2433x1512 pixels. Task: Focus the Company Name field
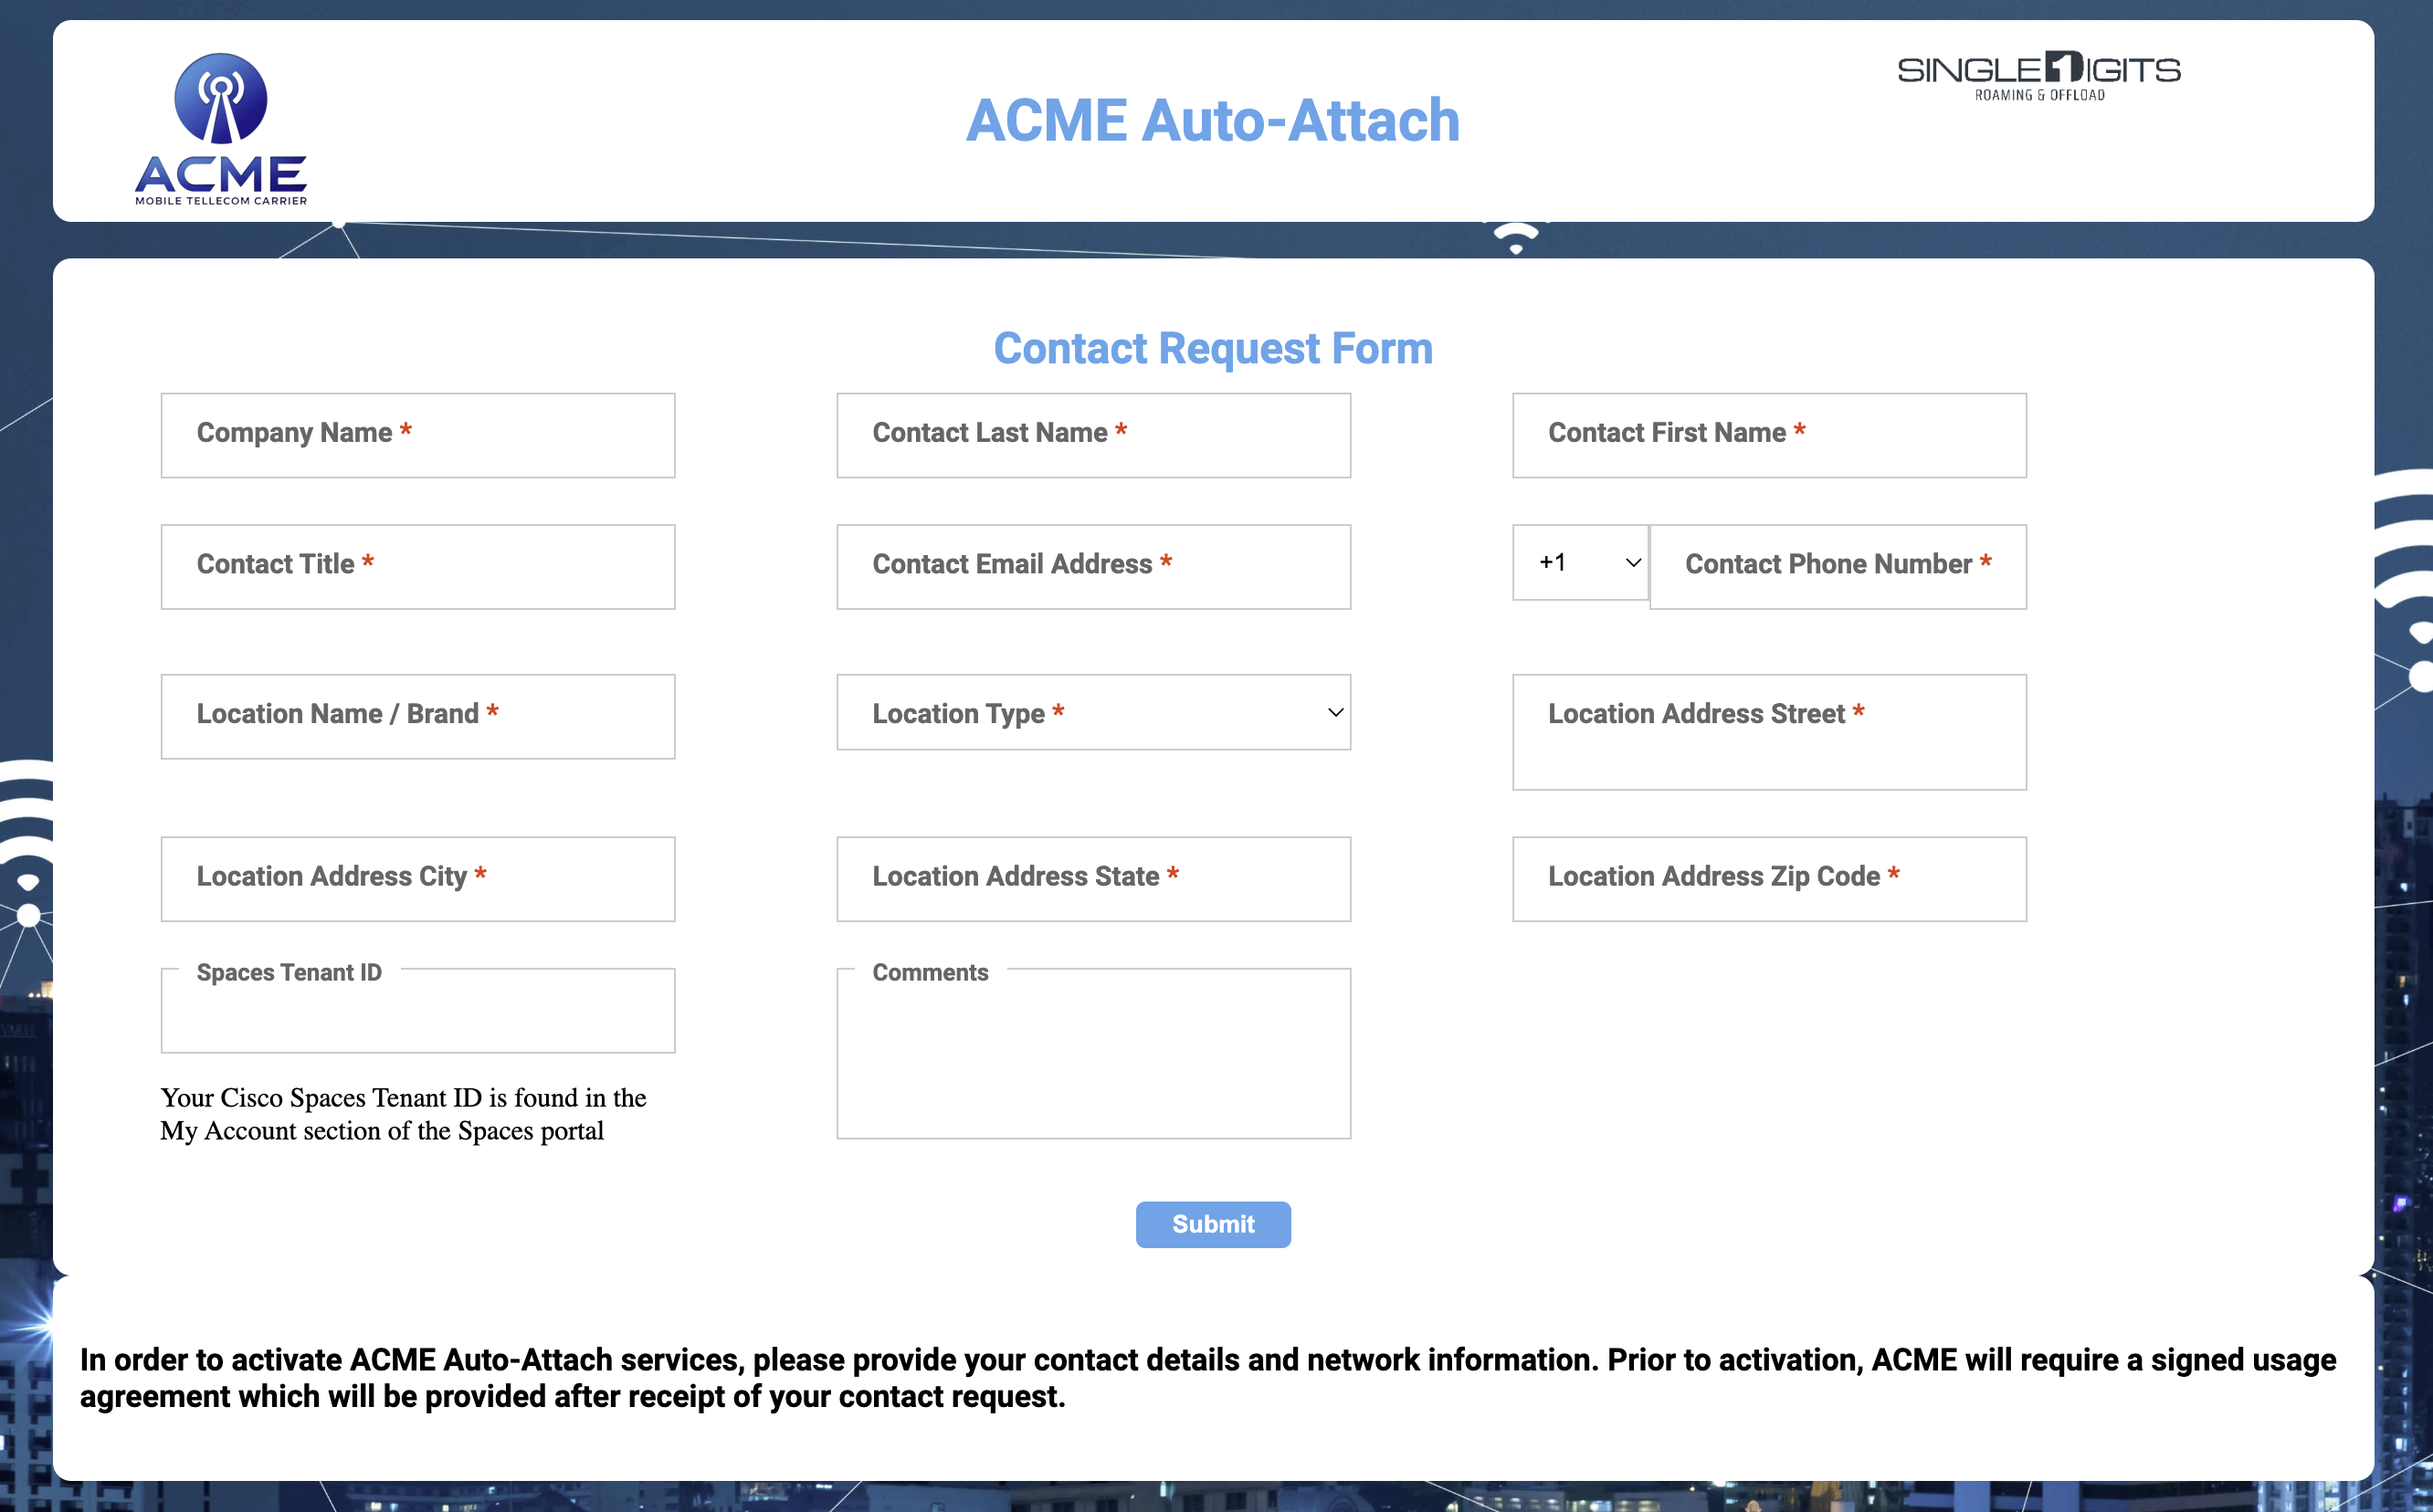pos(418,435)
